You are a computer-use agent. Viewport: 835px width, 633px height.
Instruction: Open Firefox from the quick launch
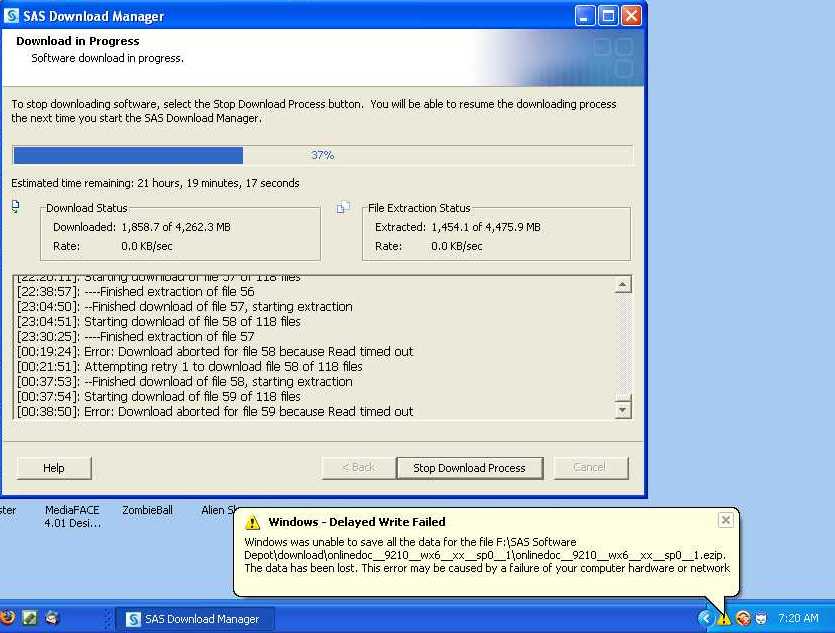(x=7, y=618)
